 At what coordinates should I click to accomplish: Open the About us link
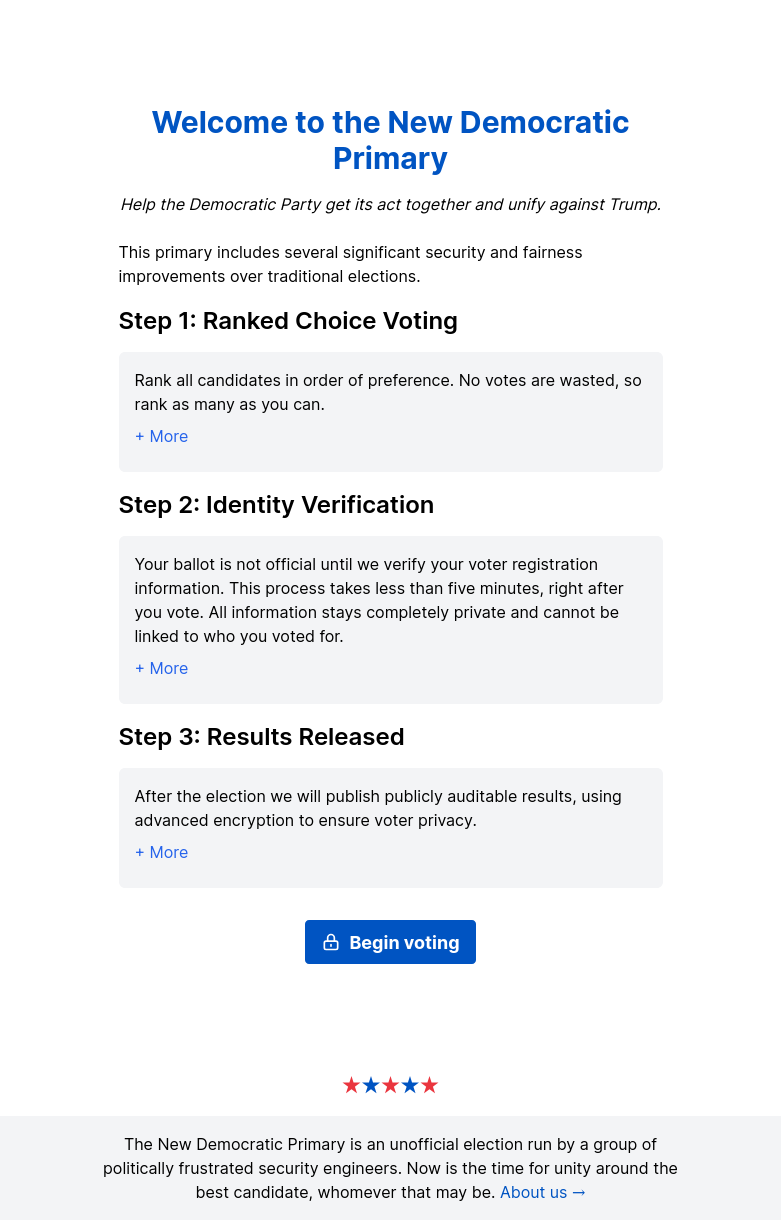pyautogui.click(x=533, y=1192)
